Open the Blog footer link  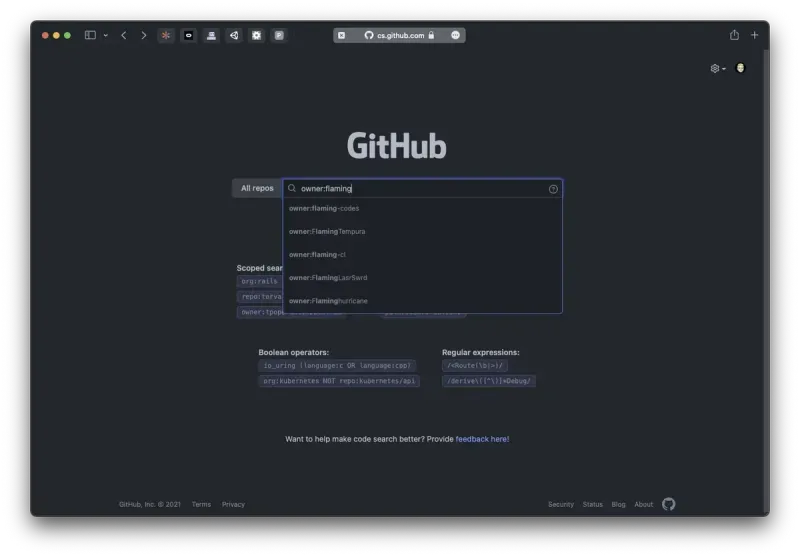click(618, 504)
